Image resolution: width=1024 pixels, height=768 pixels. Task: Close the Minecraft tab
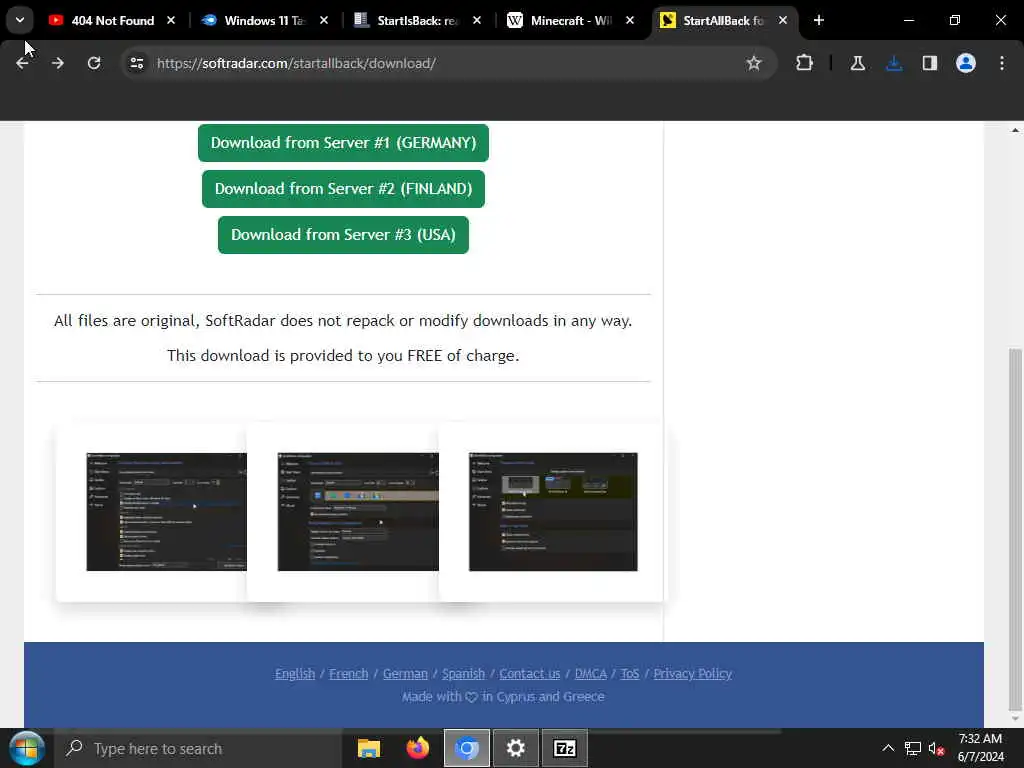[630, 21]
